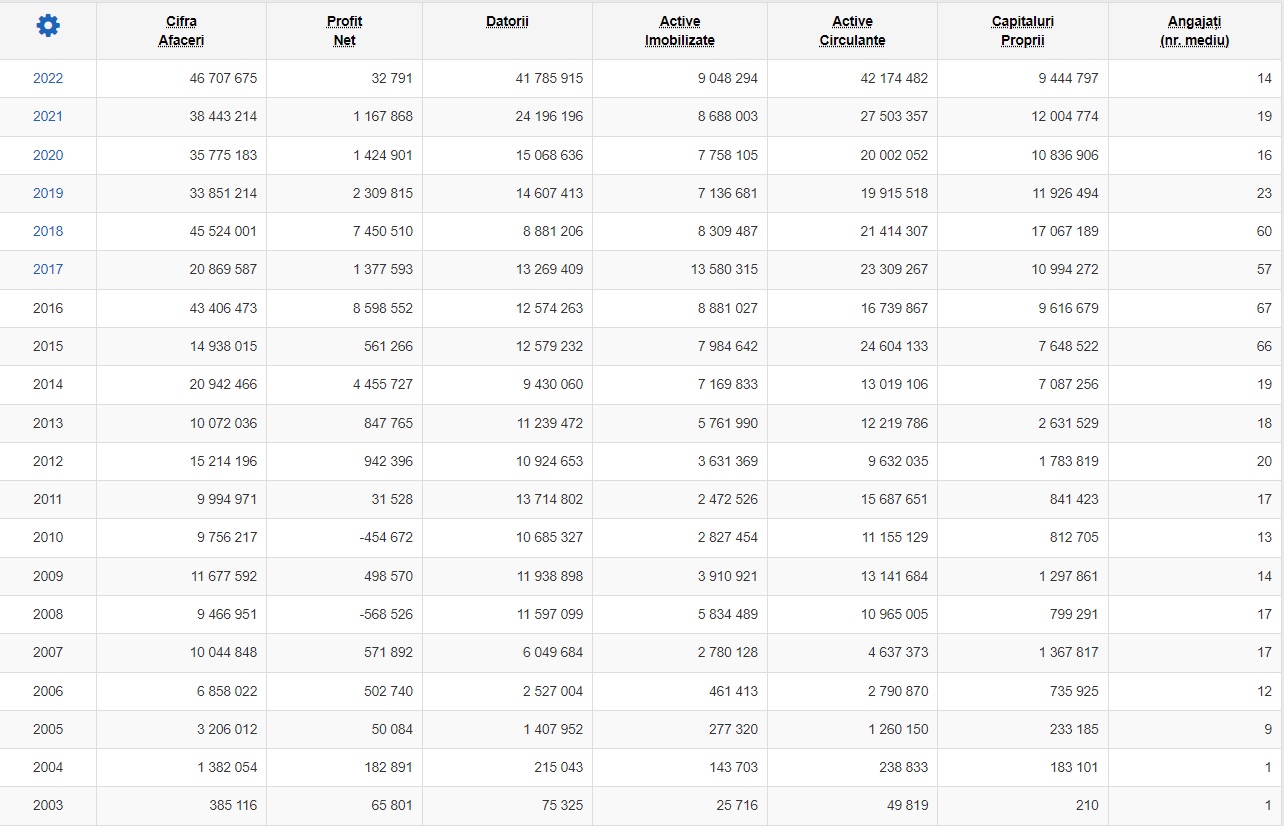Select the 2005 year cell

[48, 729]
